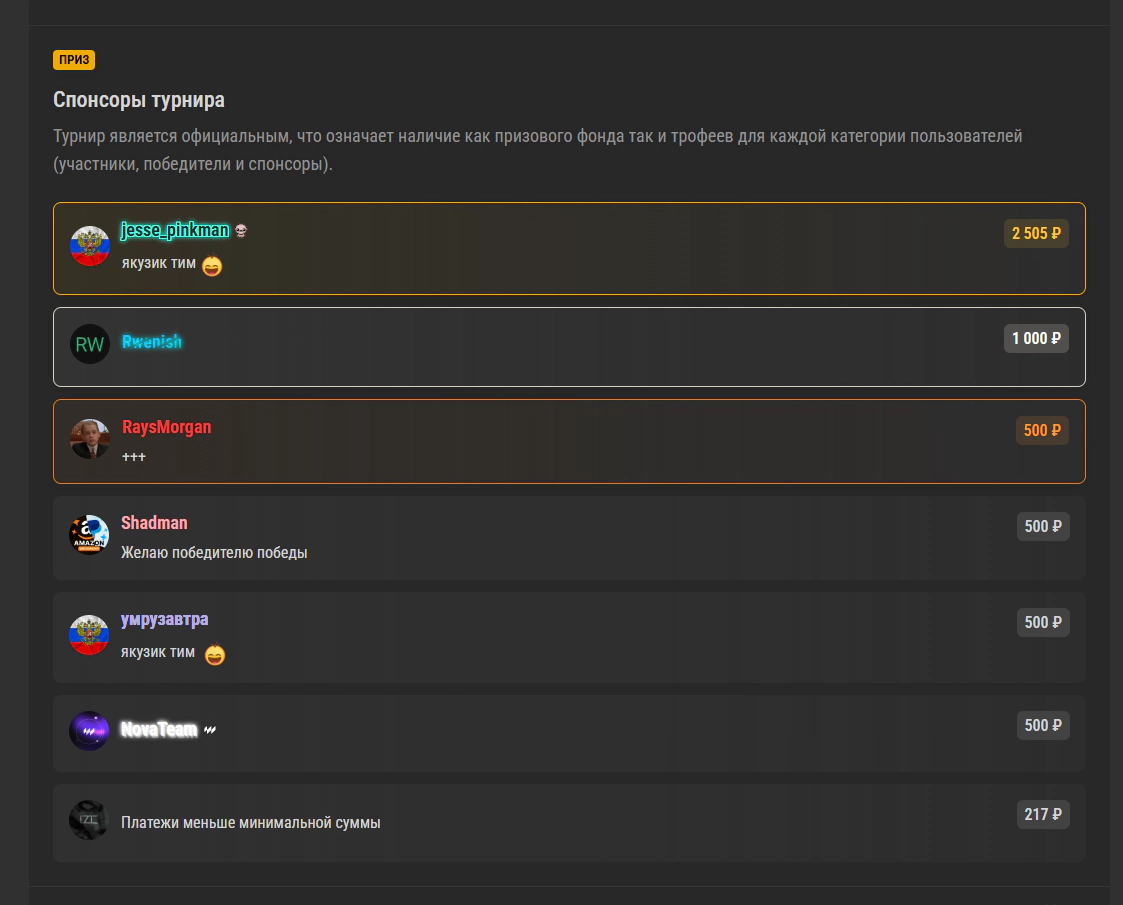Open the jesse_pinkman profile link
The height and width of the screenshot is (905, 1123).
[174, 231]
